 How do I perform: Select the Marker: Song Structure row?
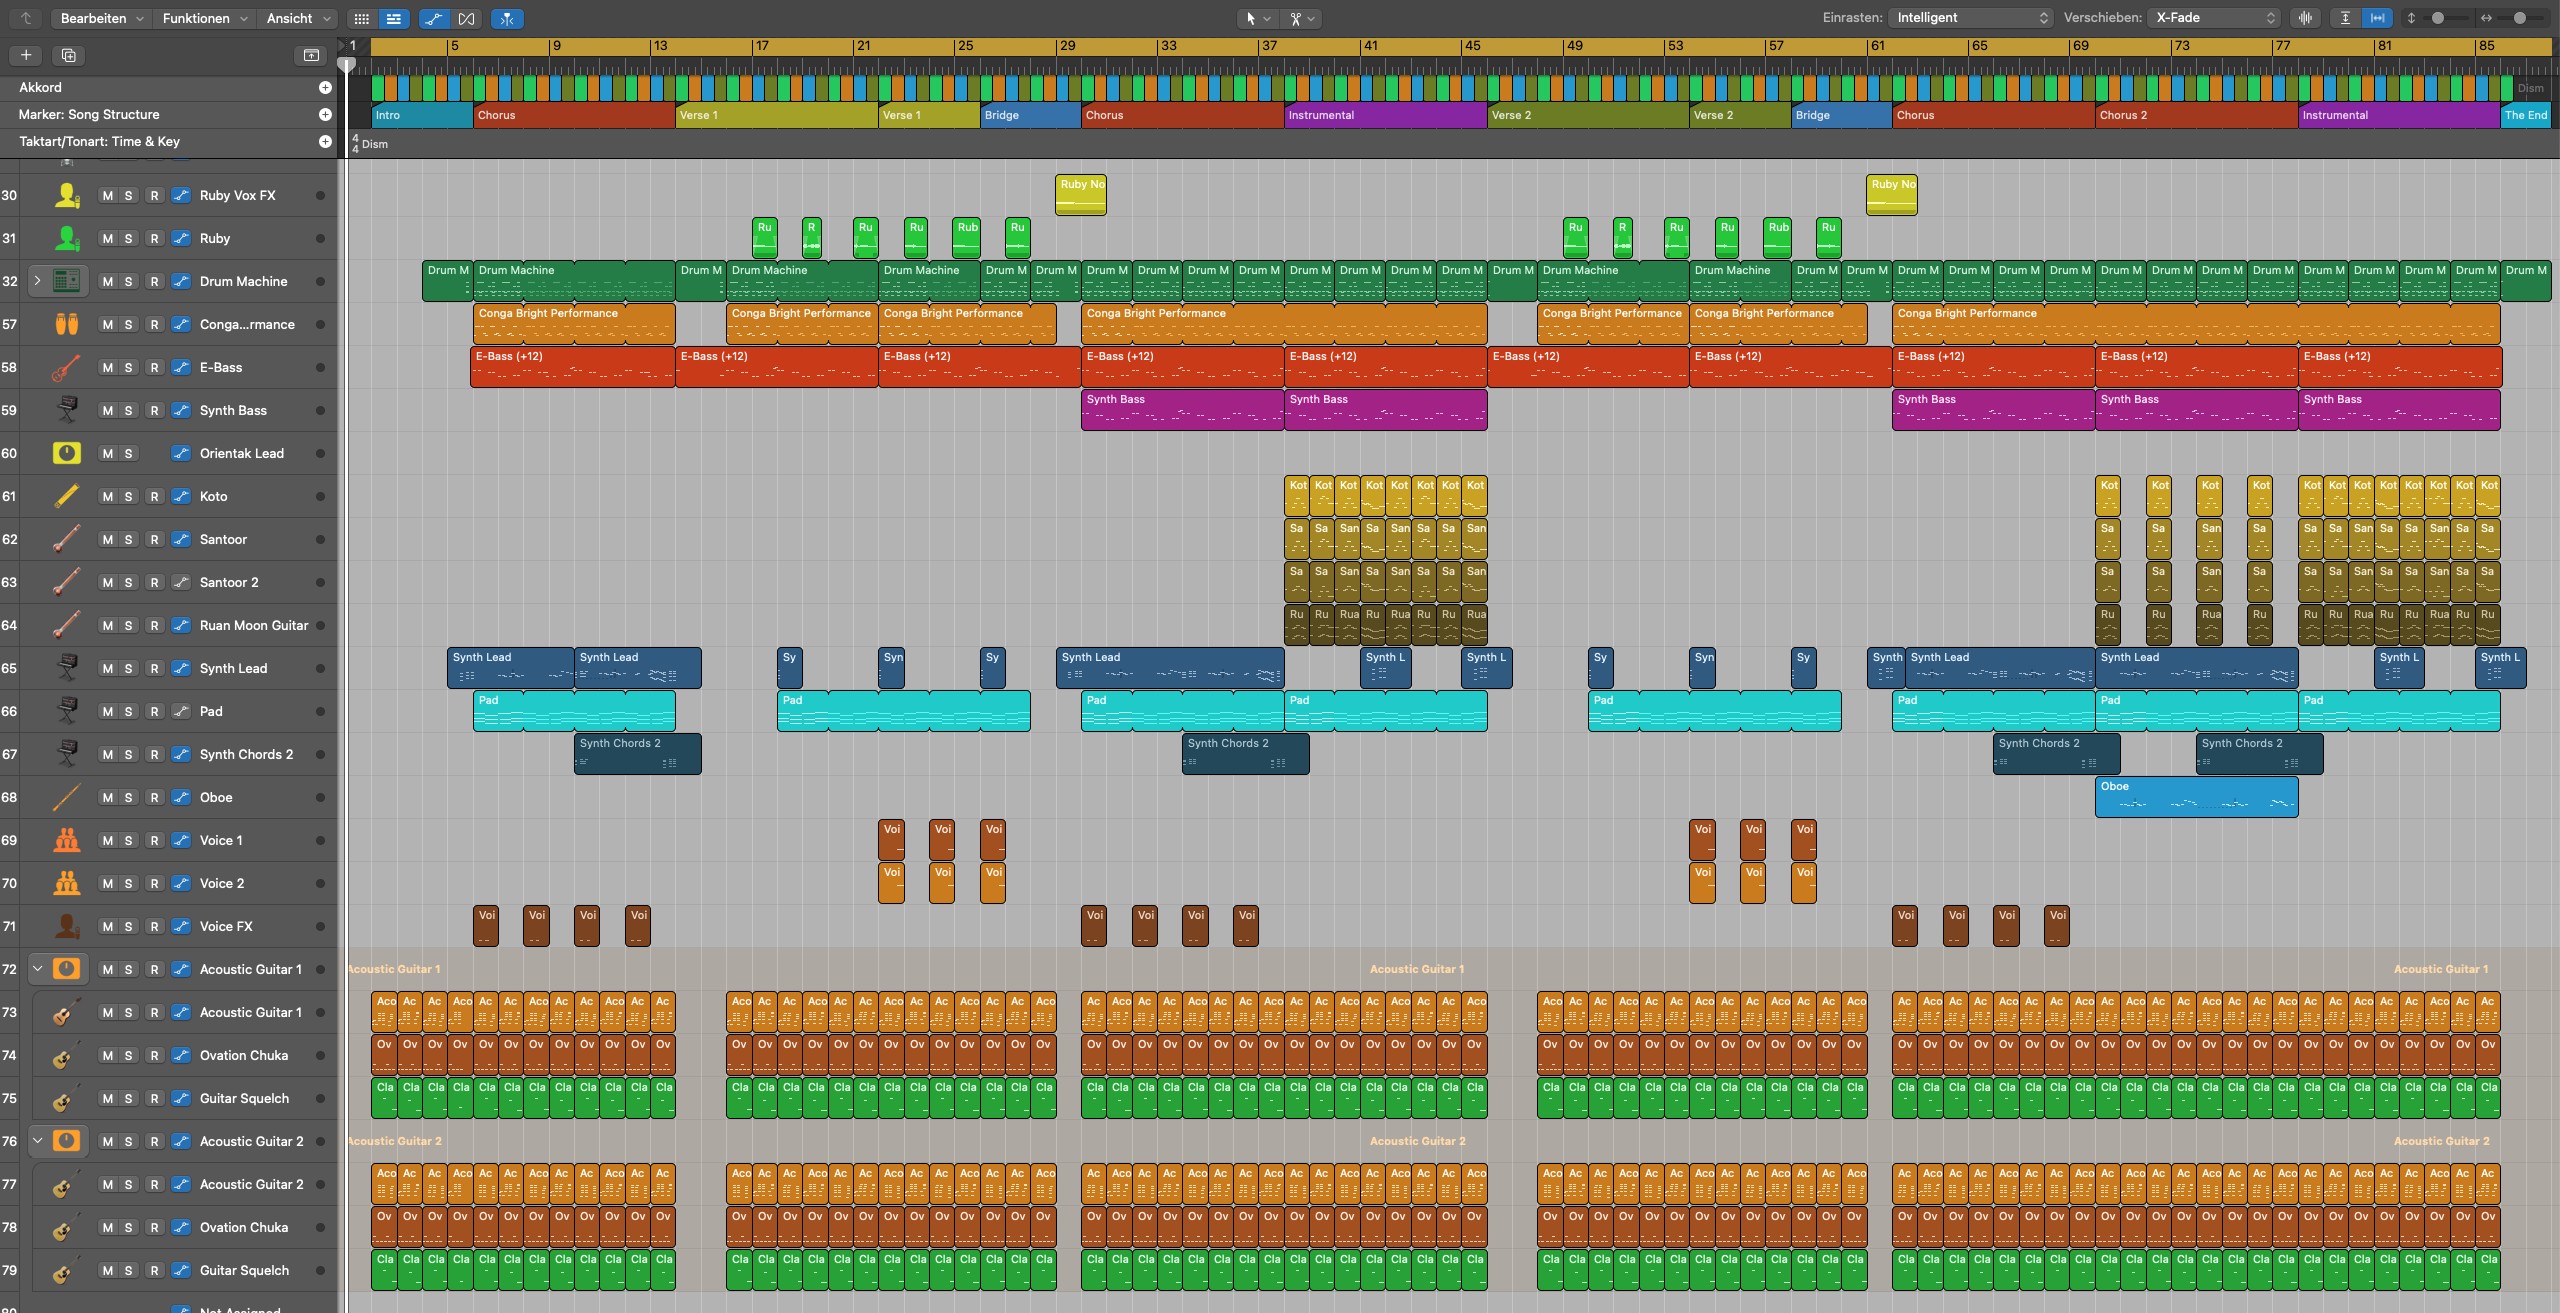(169, 115)
